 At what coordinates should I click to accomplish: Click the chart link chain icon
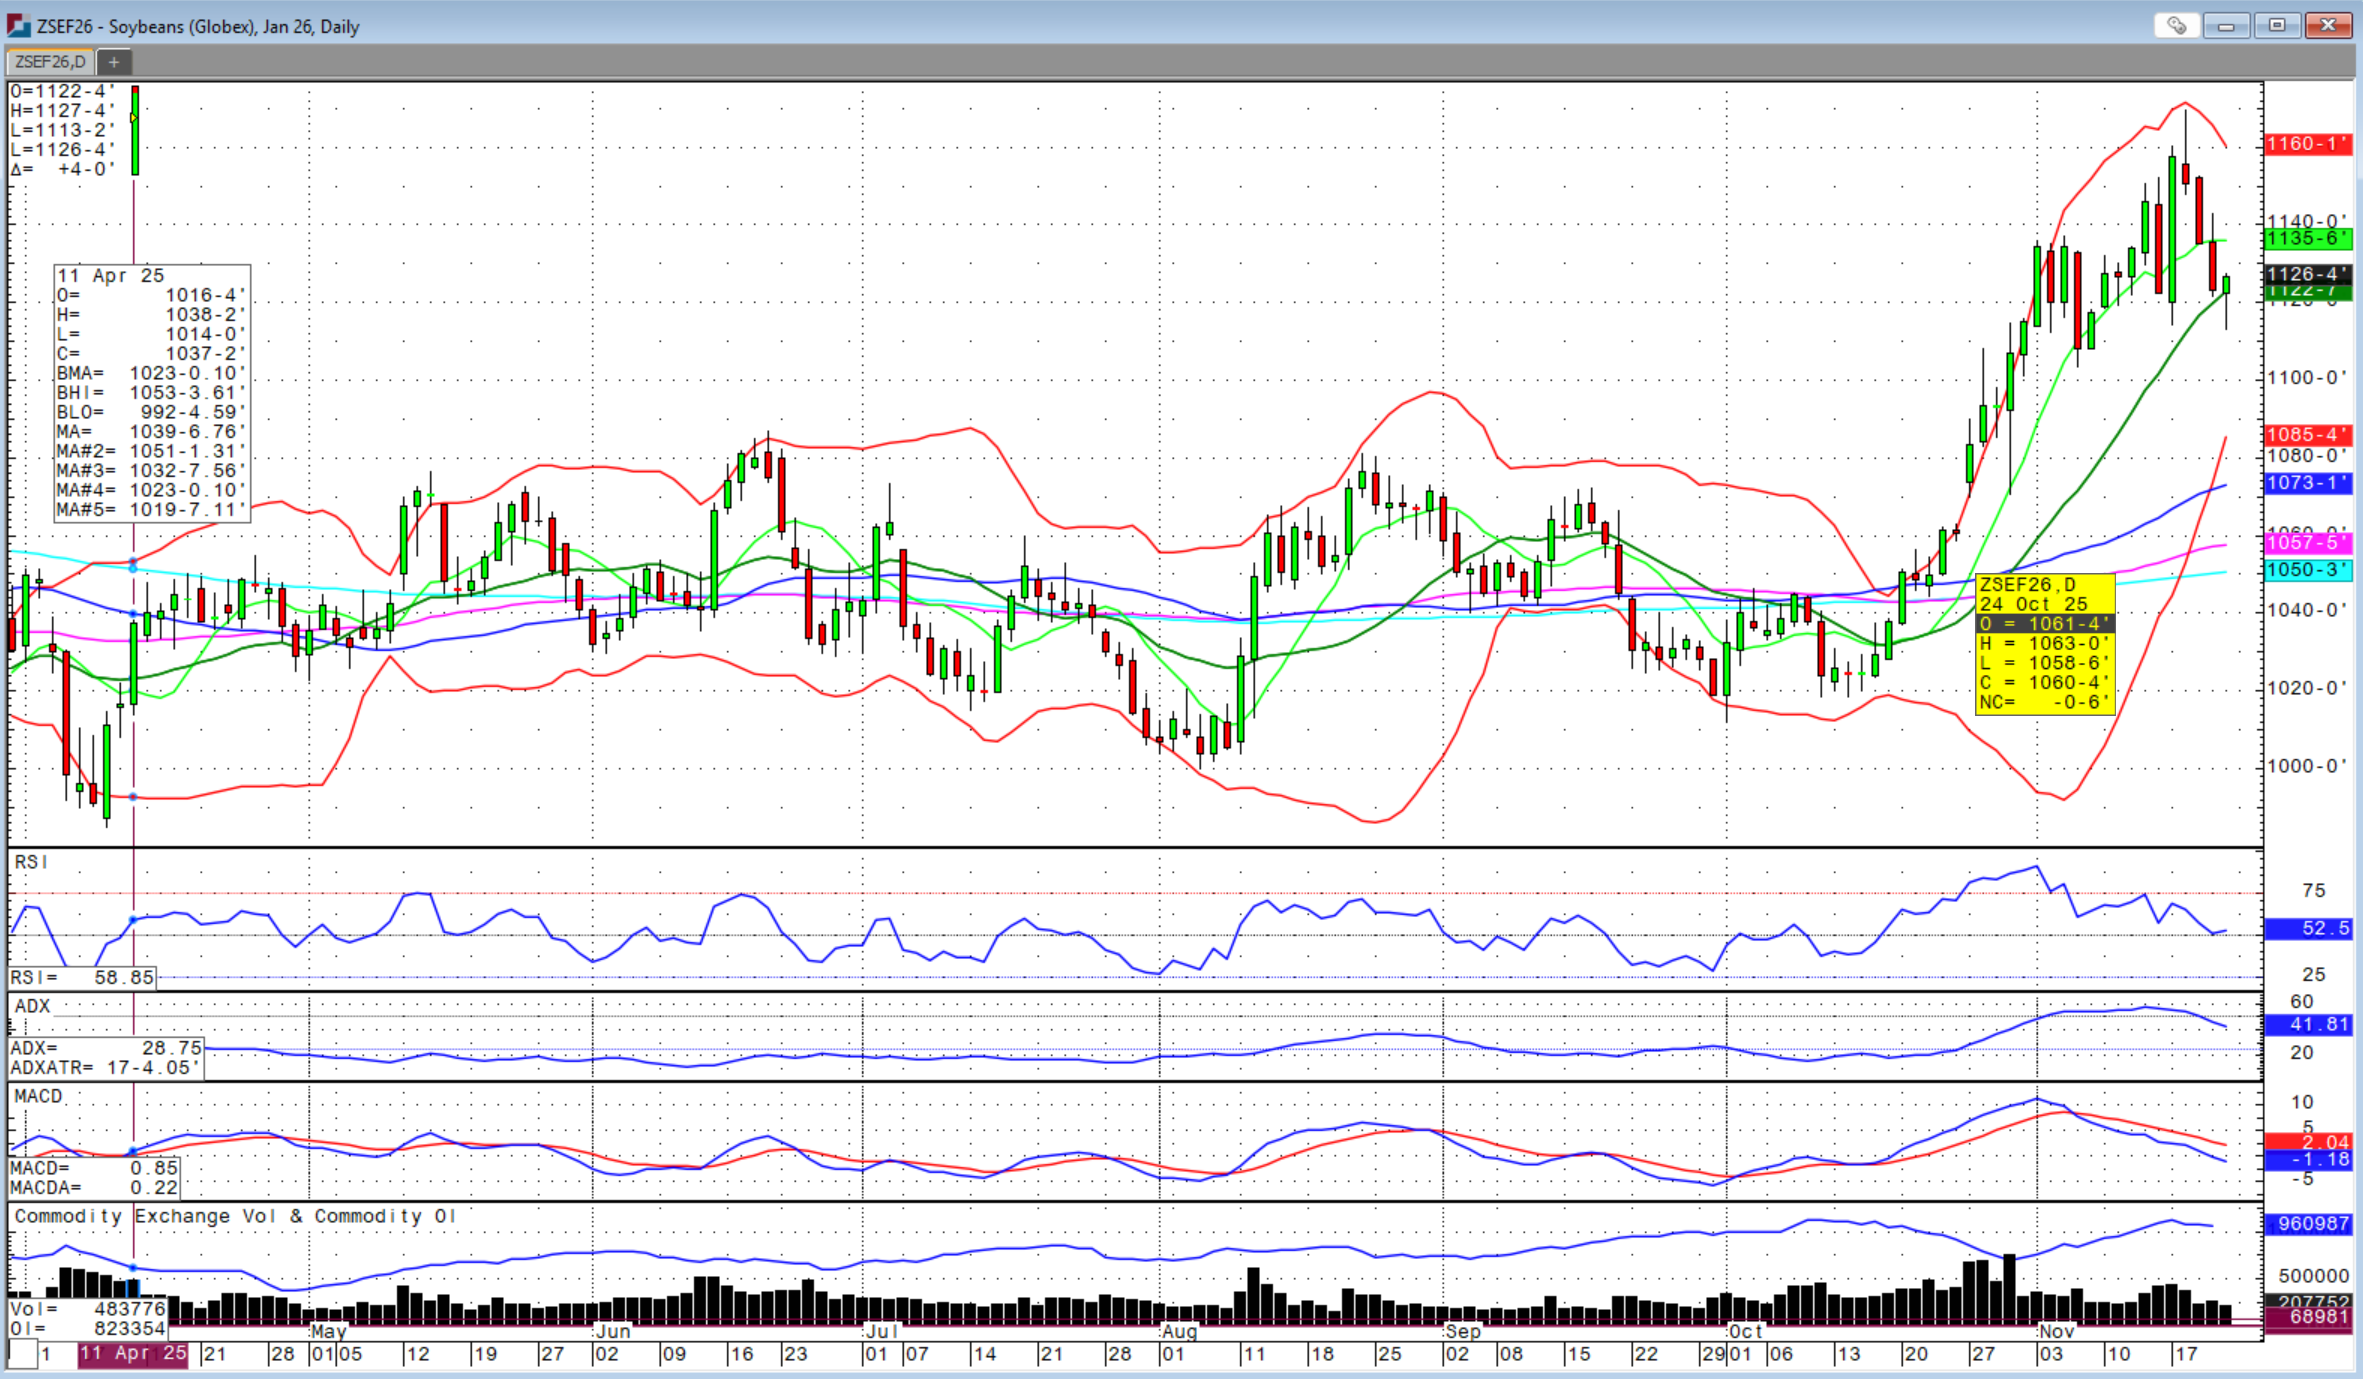coord(2176,26)
